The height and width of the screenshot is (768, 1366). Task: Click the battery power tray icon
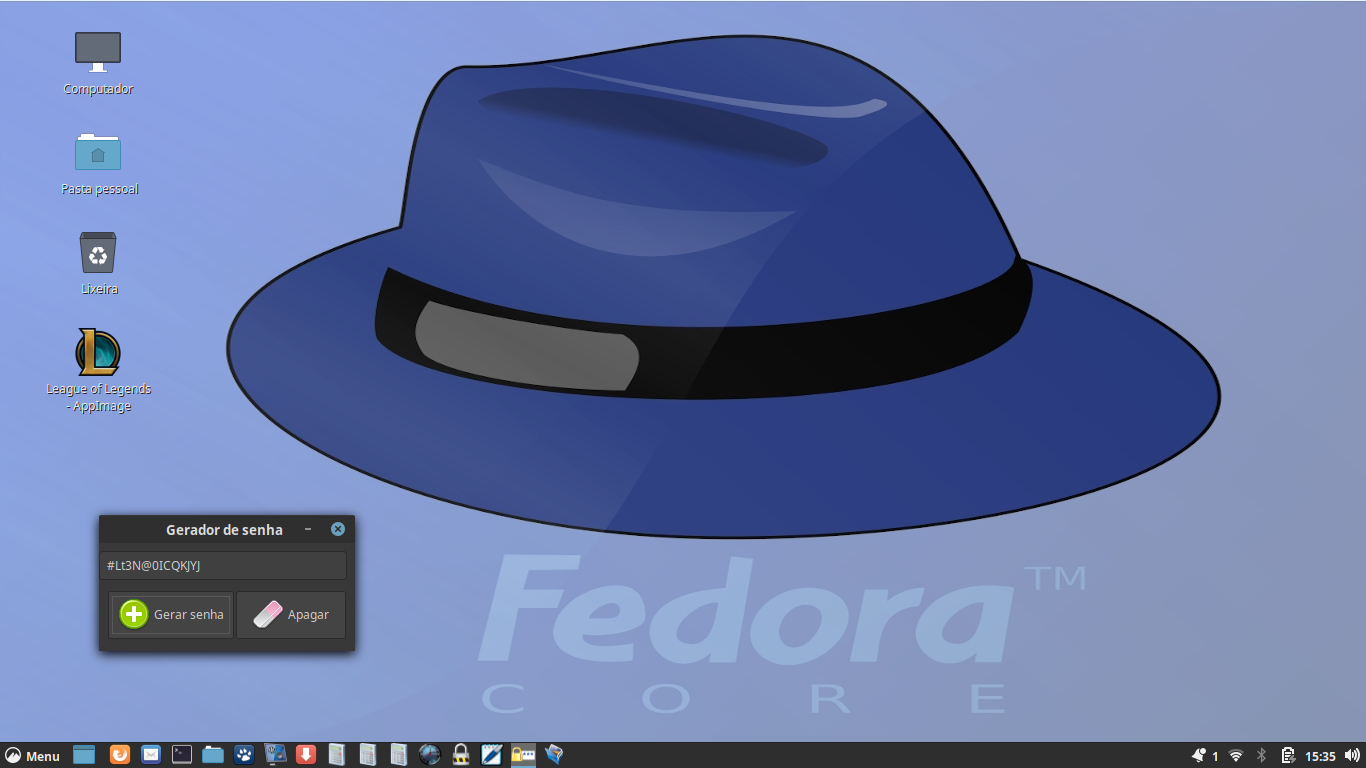[x=1288, y=756]
